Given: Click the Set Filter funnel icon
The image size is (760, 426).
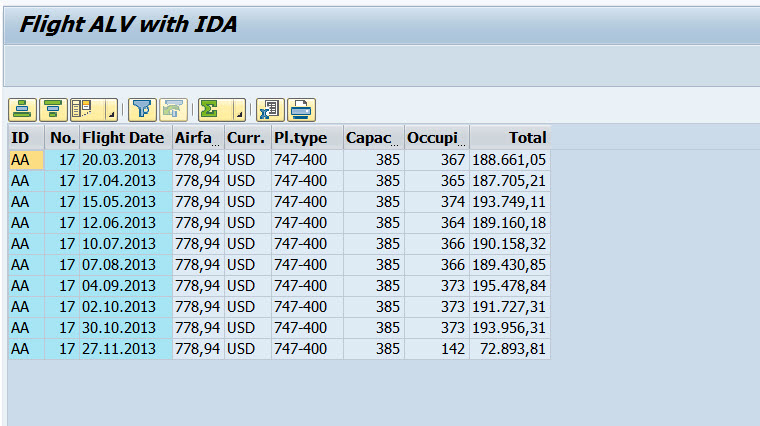Looking at the screenshot, I should (x=144, y=109).
